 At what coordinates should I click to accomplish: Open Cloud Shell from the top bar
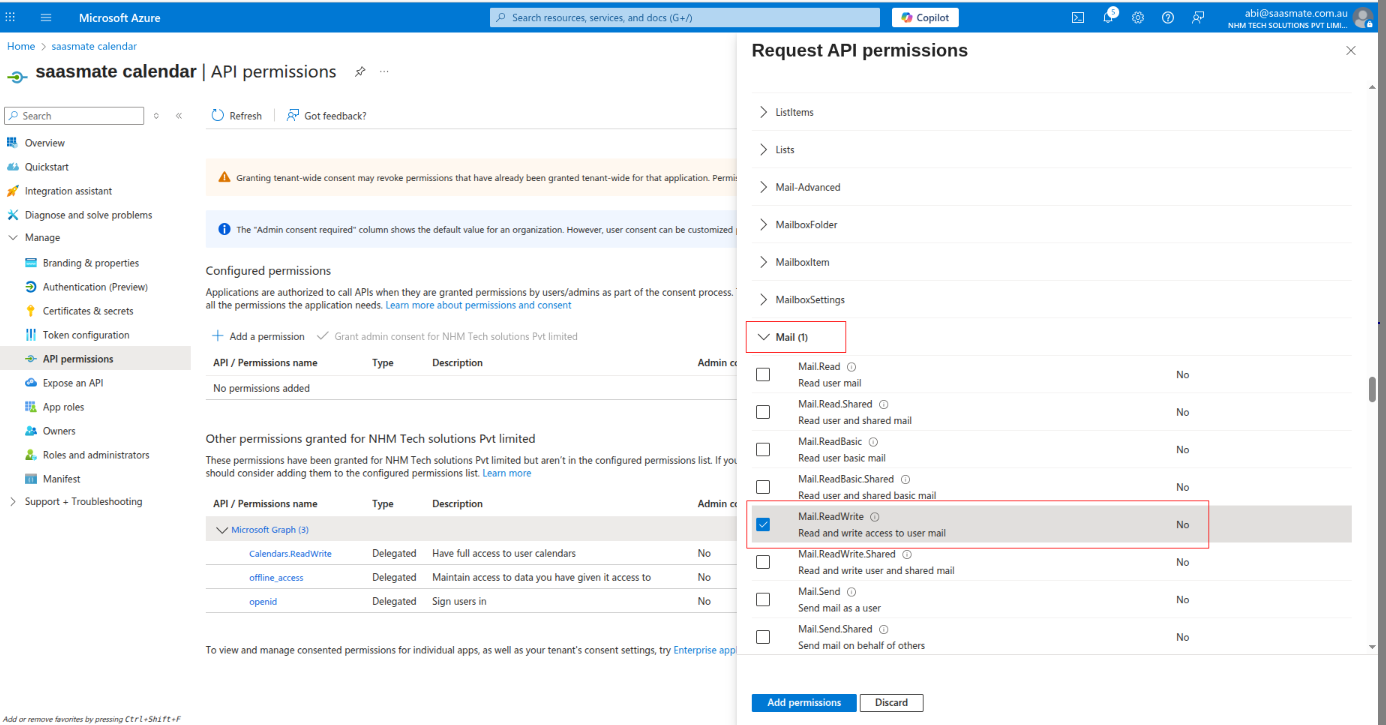(1078, 18)
